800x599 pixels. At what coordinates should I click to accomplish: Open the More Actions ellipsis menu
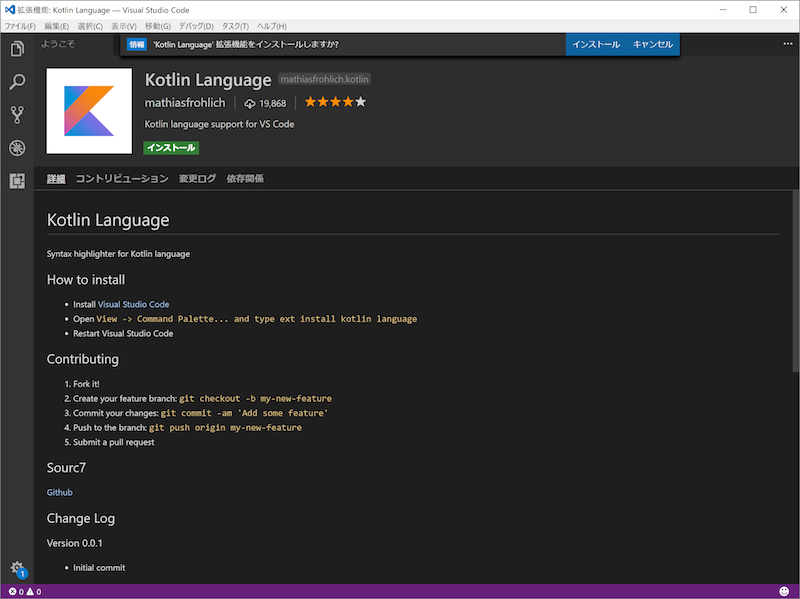click(x=788, y=44)
